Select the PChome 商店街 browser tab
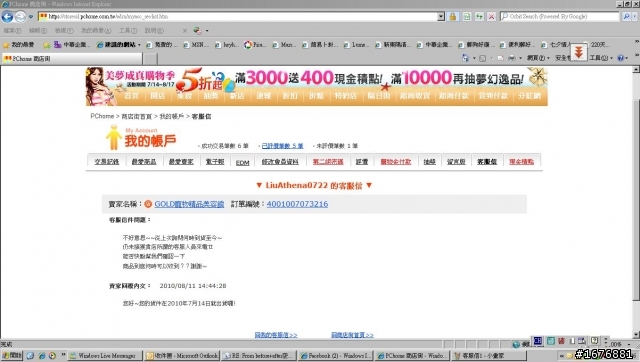640x362 pixels. (72, 59)
